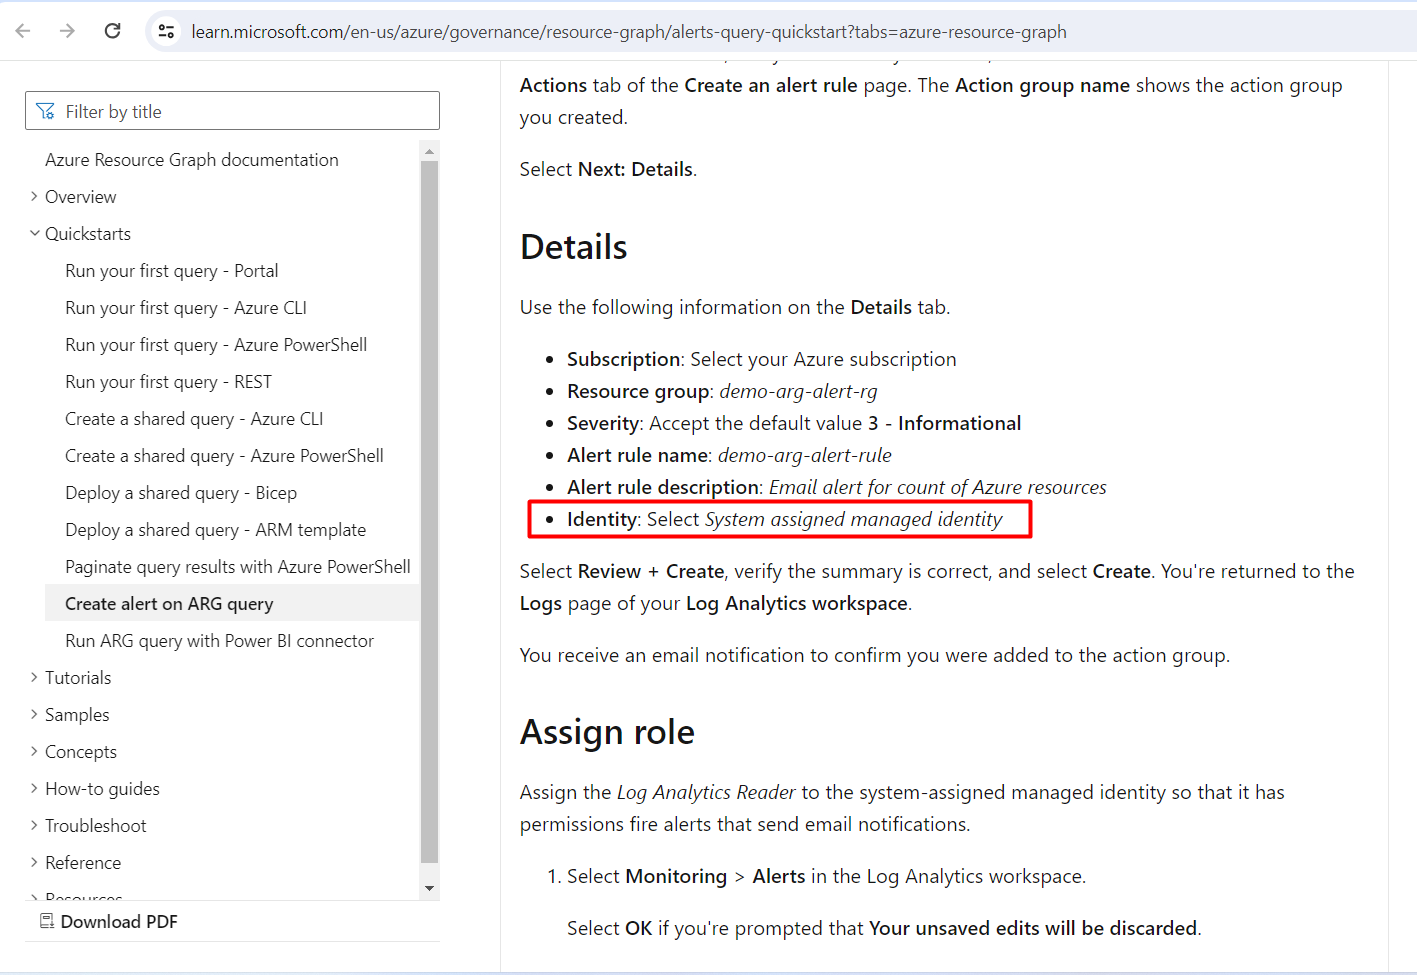Viewport: 1417px width, 975px height.
Task: Open Run your first query - Azure CLI
Action: coord(186,308)
